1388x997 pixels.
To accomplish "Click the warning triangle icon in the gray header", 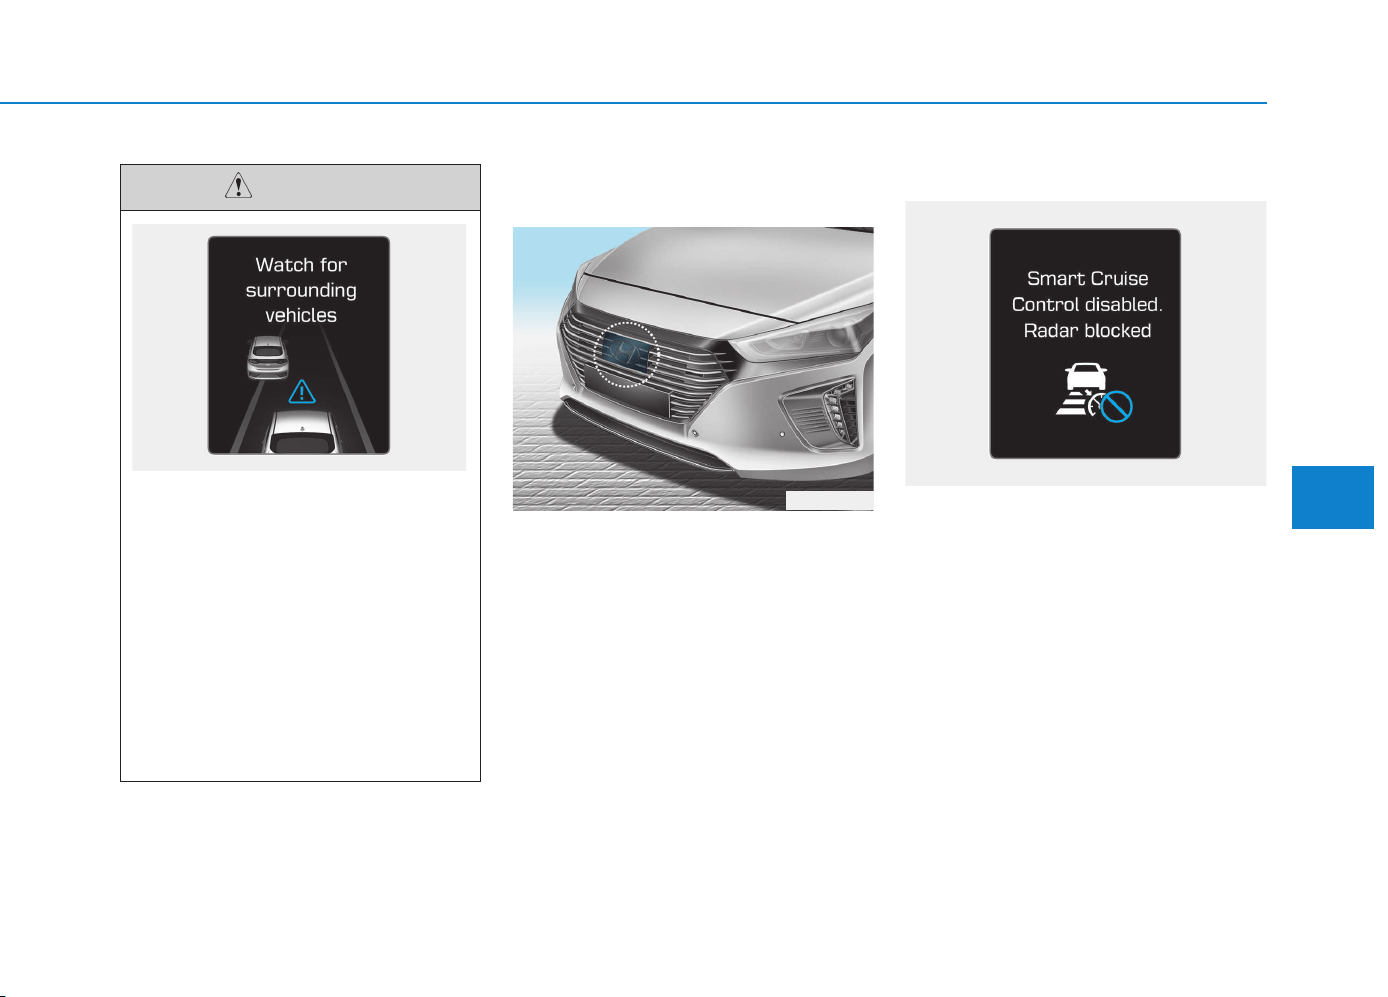I will click(238, 186).
